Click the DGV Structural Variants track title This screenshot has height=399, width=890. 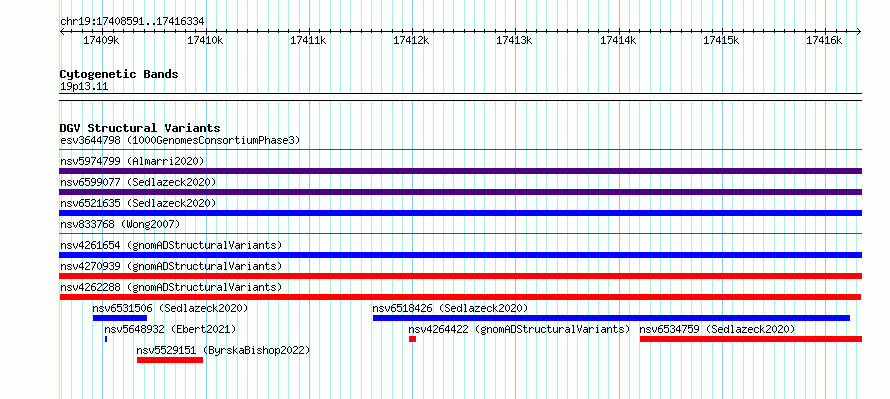pos(140,128)
